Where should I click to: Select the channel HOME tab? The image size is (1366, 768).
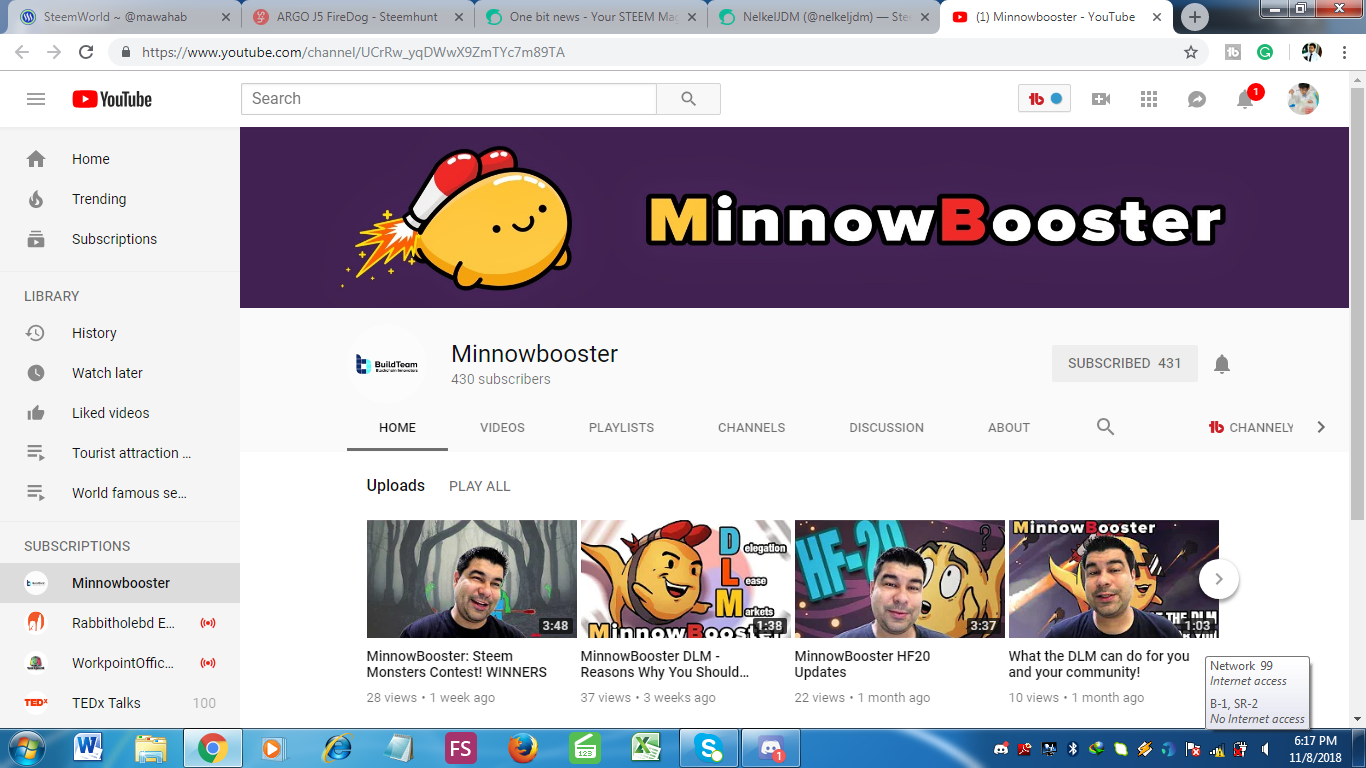pyautogui.click(x=397, y=427)
